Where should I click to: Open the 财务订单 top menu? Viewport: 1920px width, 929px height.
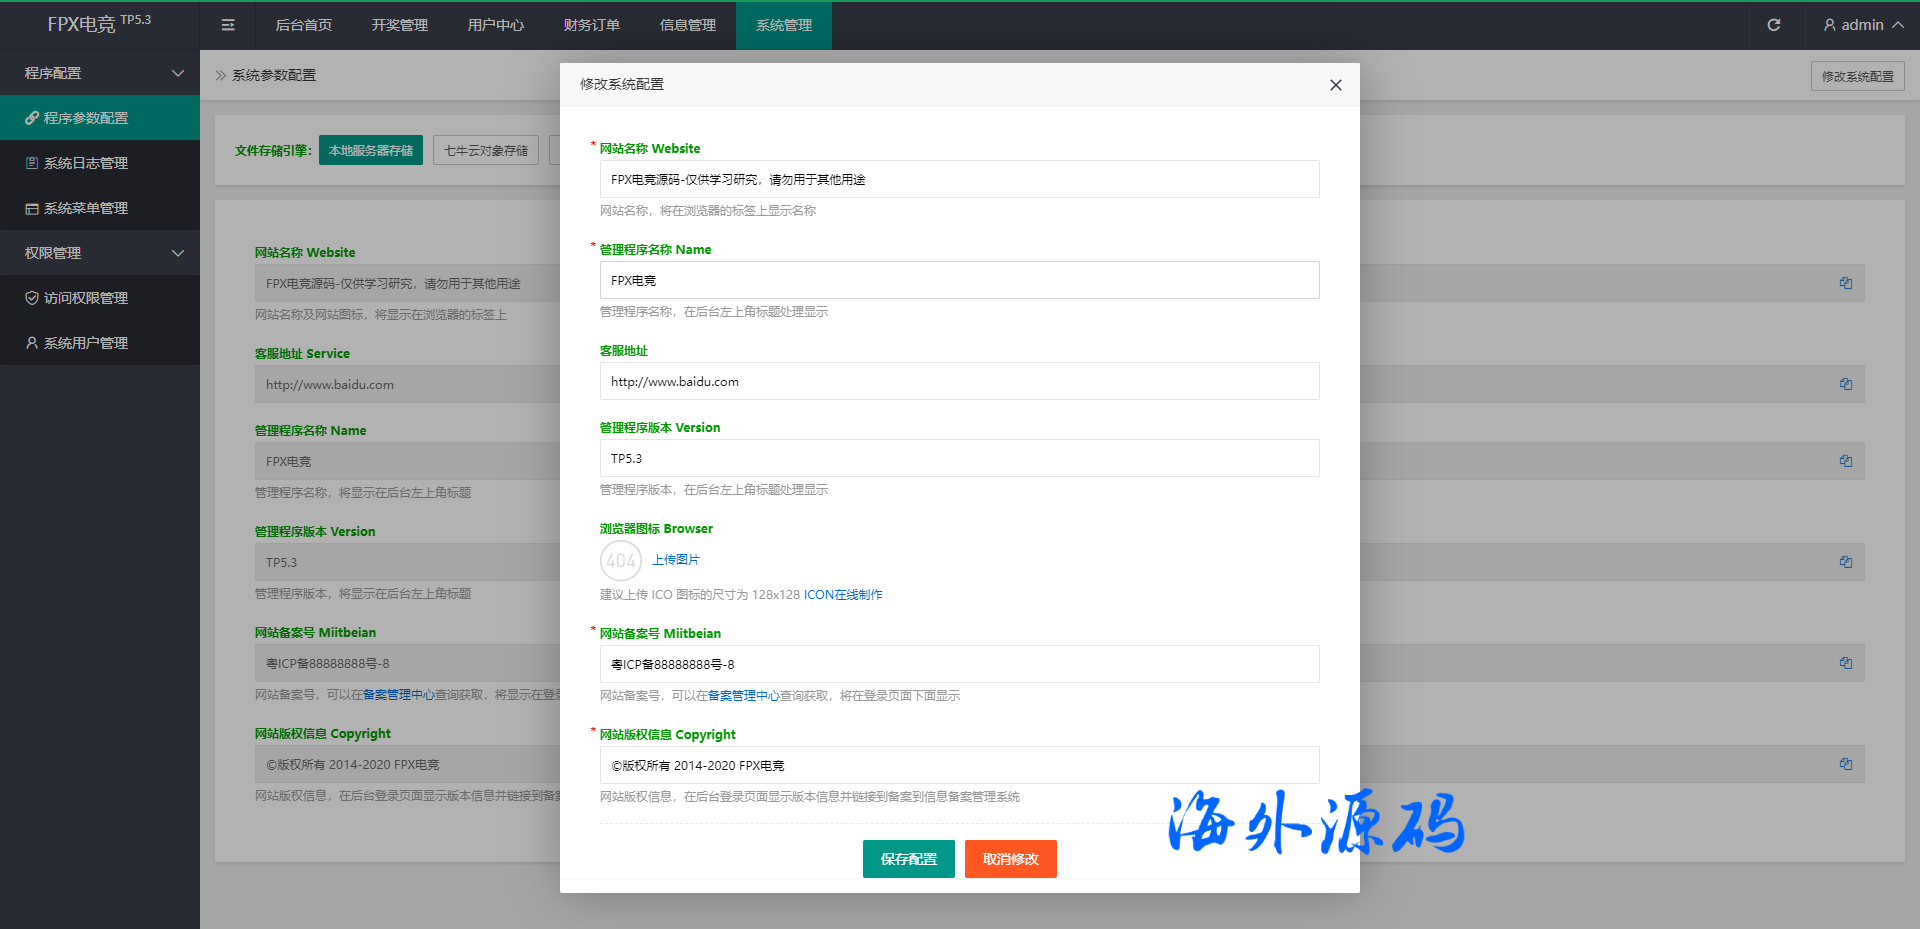click(591, 25)
